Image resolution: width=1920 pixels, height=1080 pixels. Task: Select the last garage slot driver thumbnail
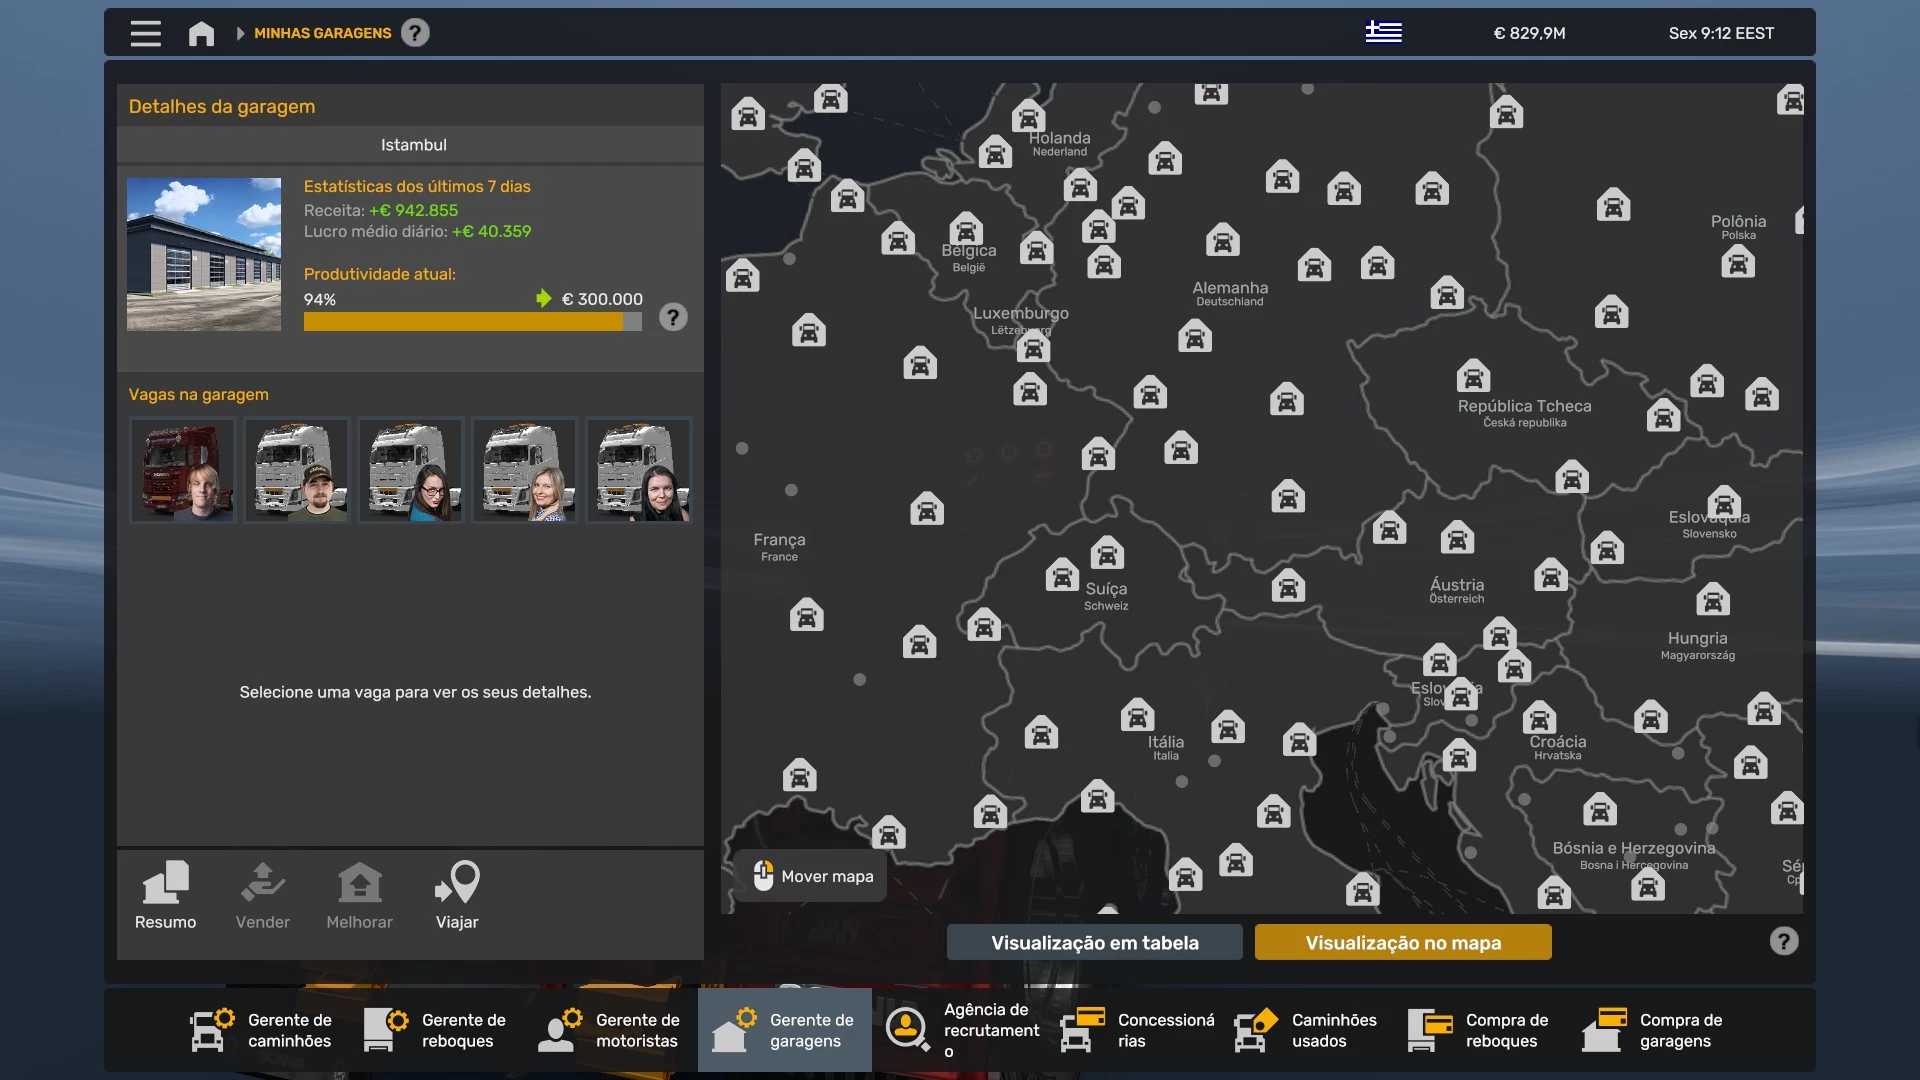click(x=639, y=470)
